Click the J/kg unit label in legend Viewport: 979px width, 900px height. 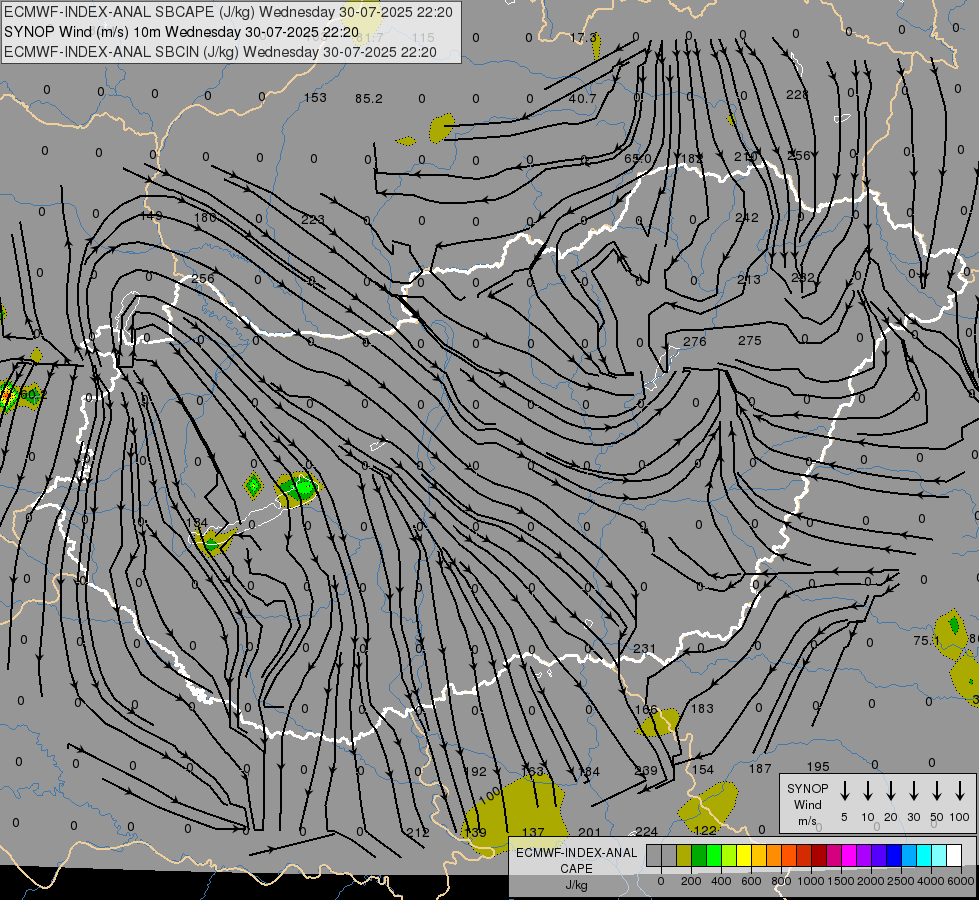(576, 885)
